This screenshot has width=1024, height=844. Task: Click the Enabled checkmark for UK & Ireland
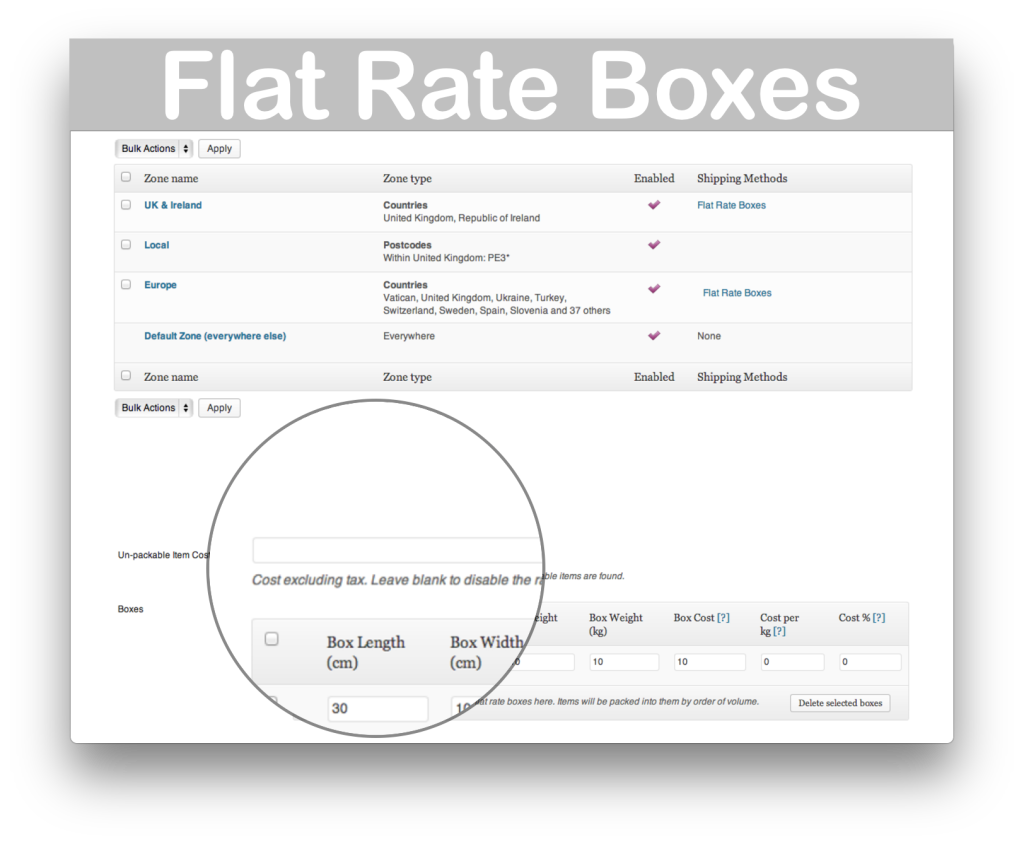click(x=654, y=204)
